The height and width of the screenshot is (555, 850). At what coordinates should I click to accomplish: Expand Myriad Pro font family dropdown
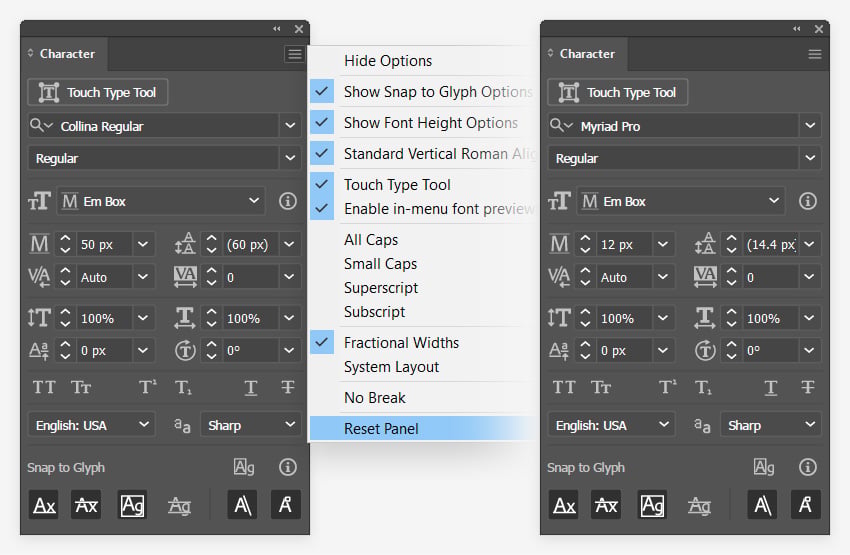coord(810,126)
